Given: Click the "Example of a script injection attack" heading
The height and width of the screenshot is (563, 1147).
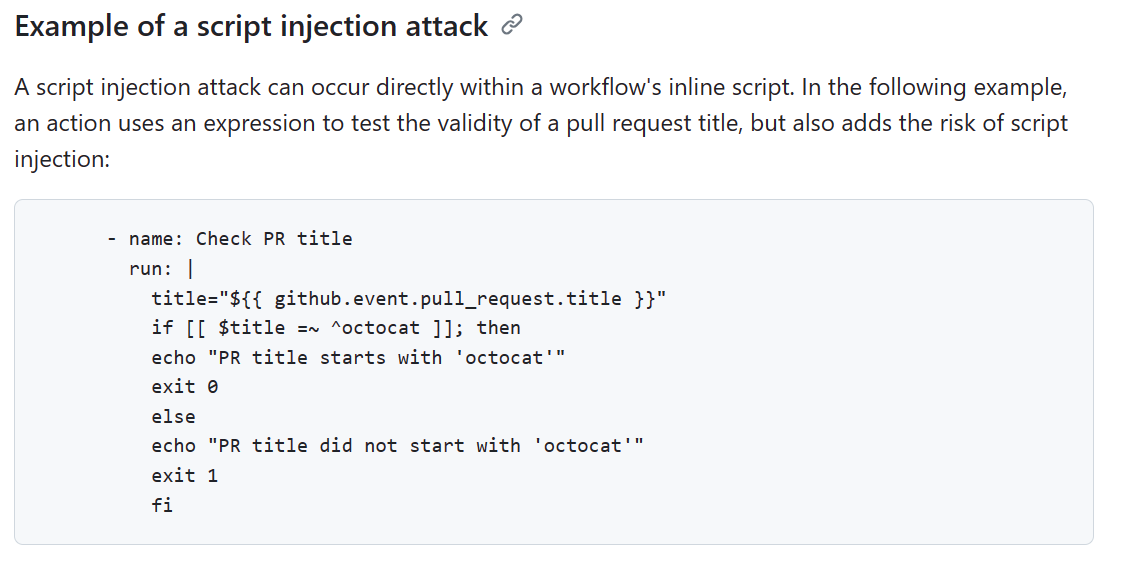Looking at the screenshot, I should [x=251, y=26].
